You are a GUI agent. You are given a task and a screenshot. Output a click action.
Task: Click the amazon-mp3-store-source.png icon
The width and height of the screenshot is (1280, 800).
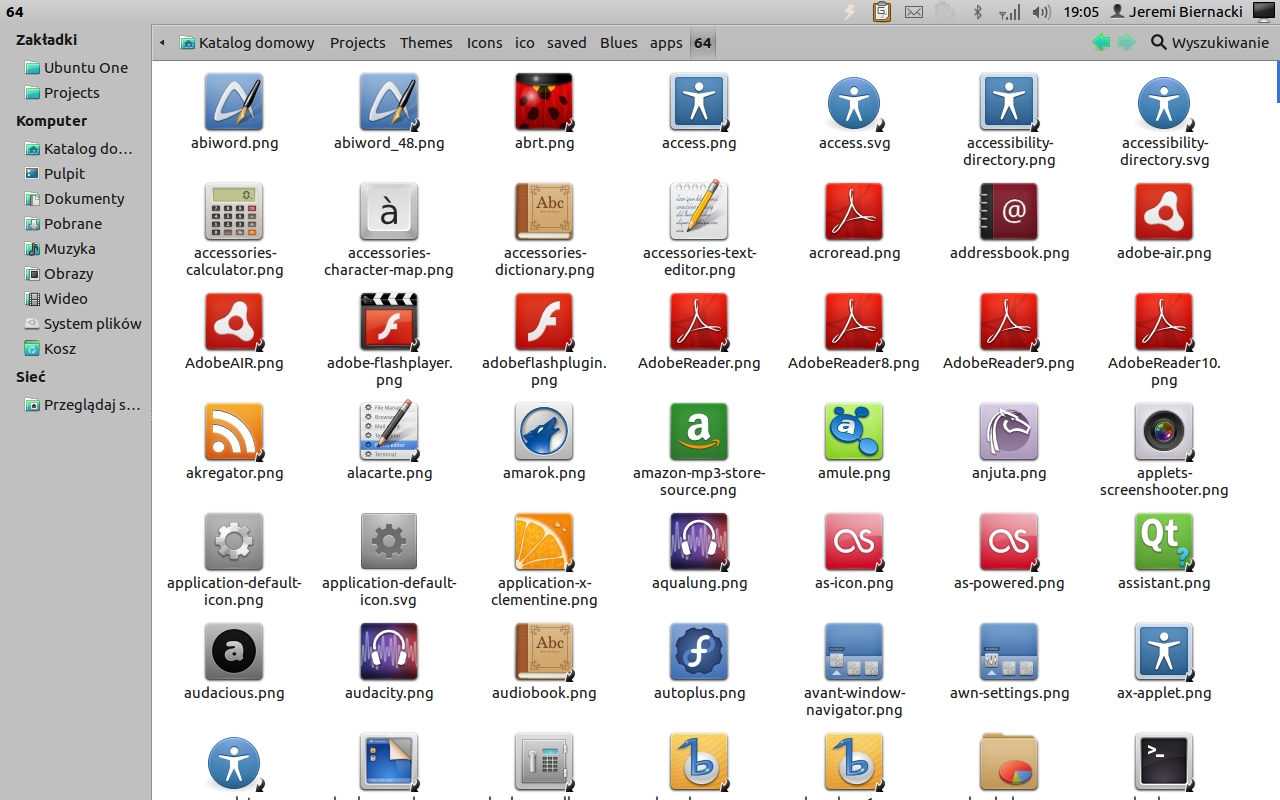(x=699, y=432)
